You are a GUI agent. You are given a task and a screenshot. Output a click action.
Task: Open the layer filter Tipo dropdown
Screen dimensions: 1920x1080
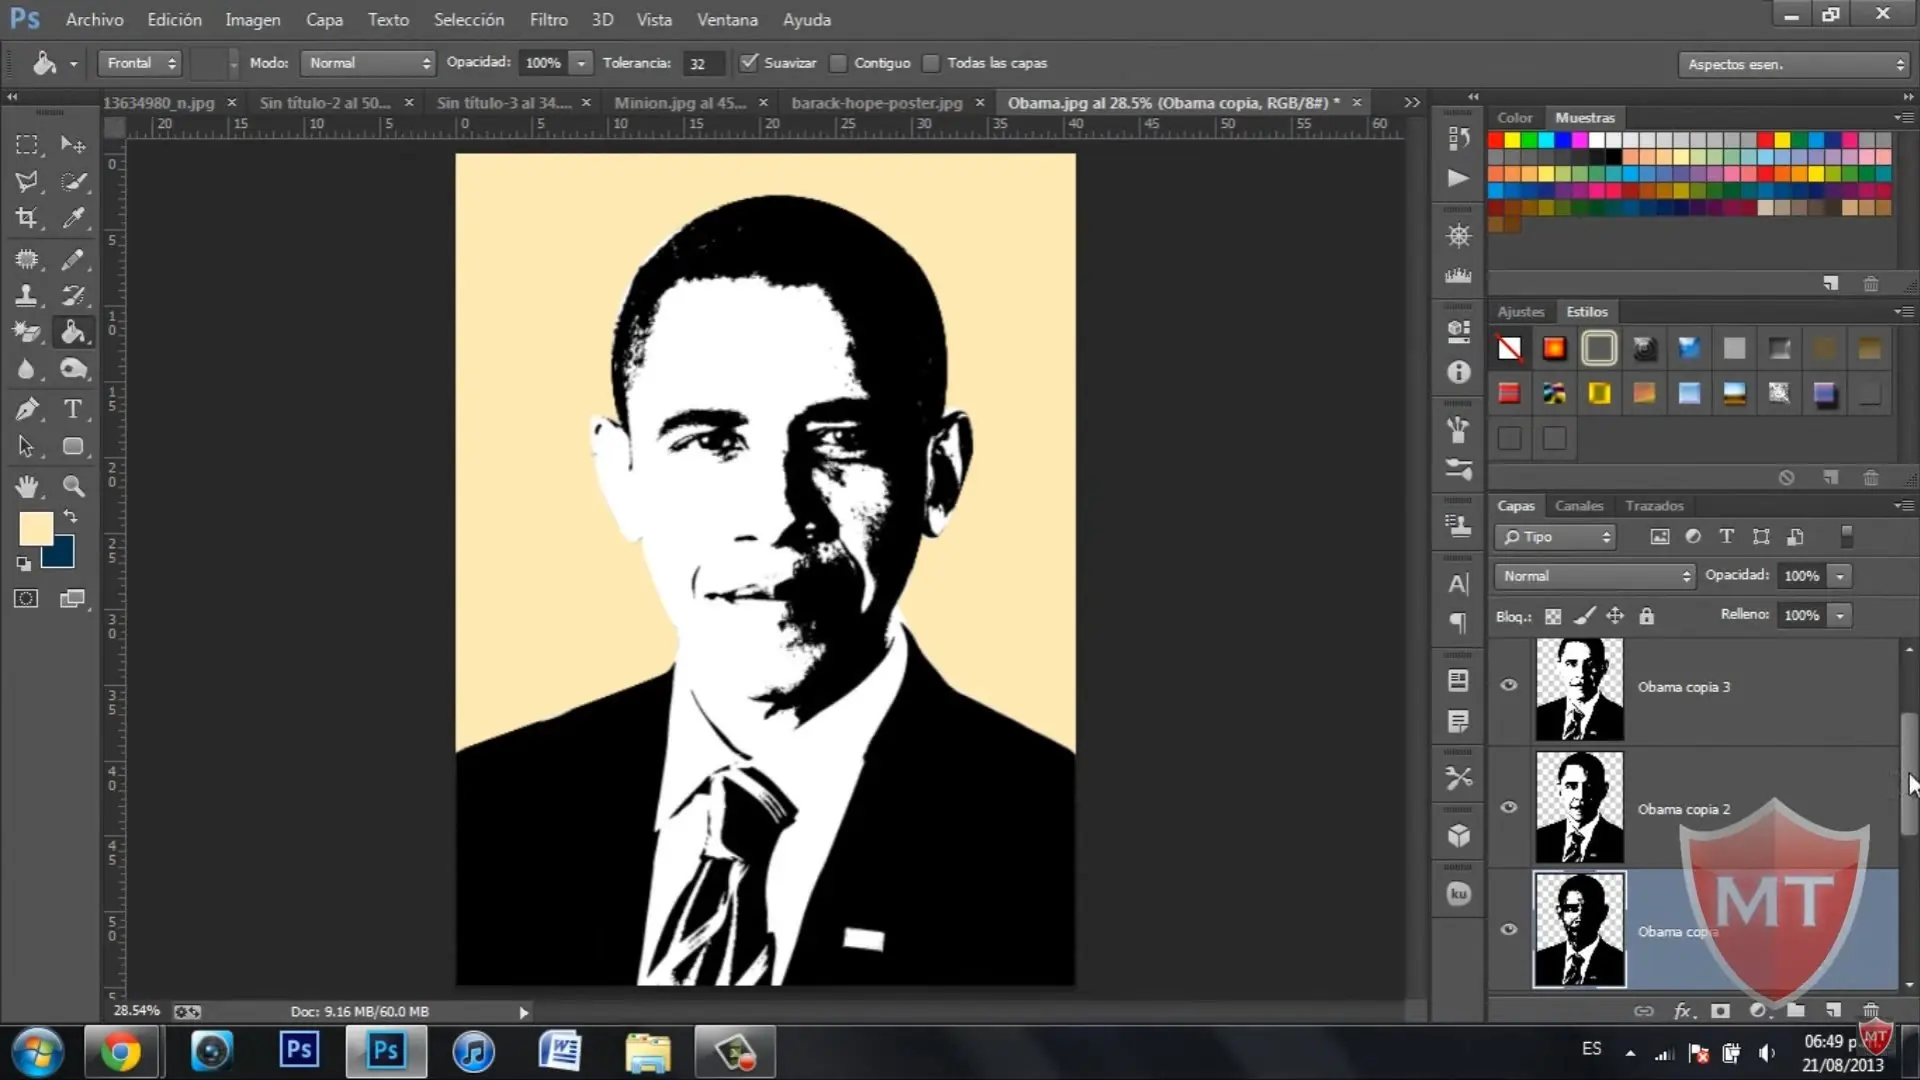[1556, 538]
